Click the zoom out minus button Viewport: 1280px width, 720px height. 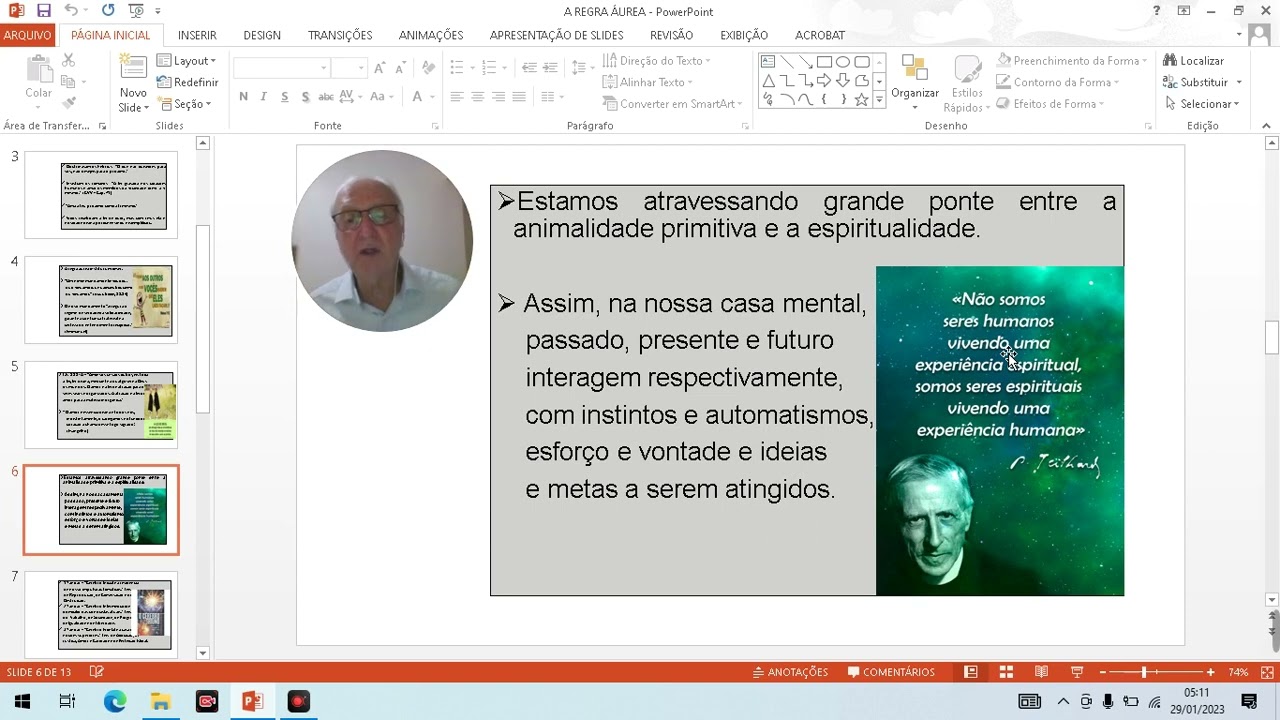click(1103, 672)
